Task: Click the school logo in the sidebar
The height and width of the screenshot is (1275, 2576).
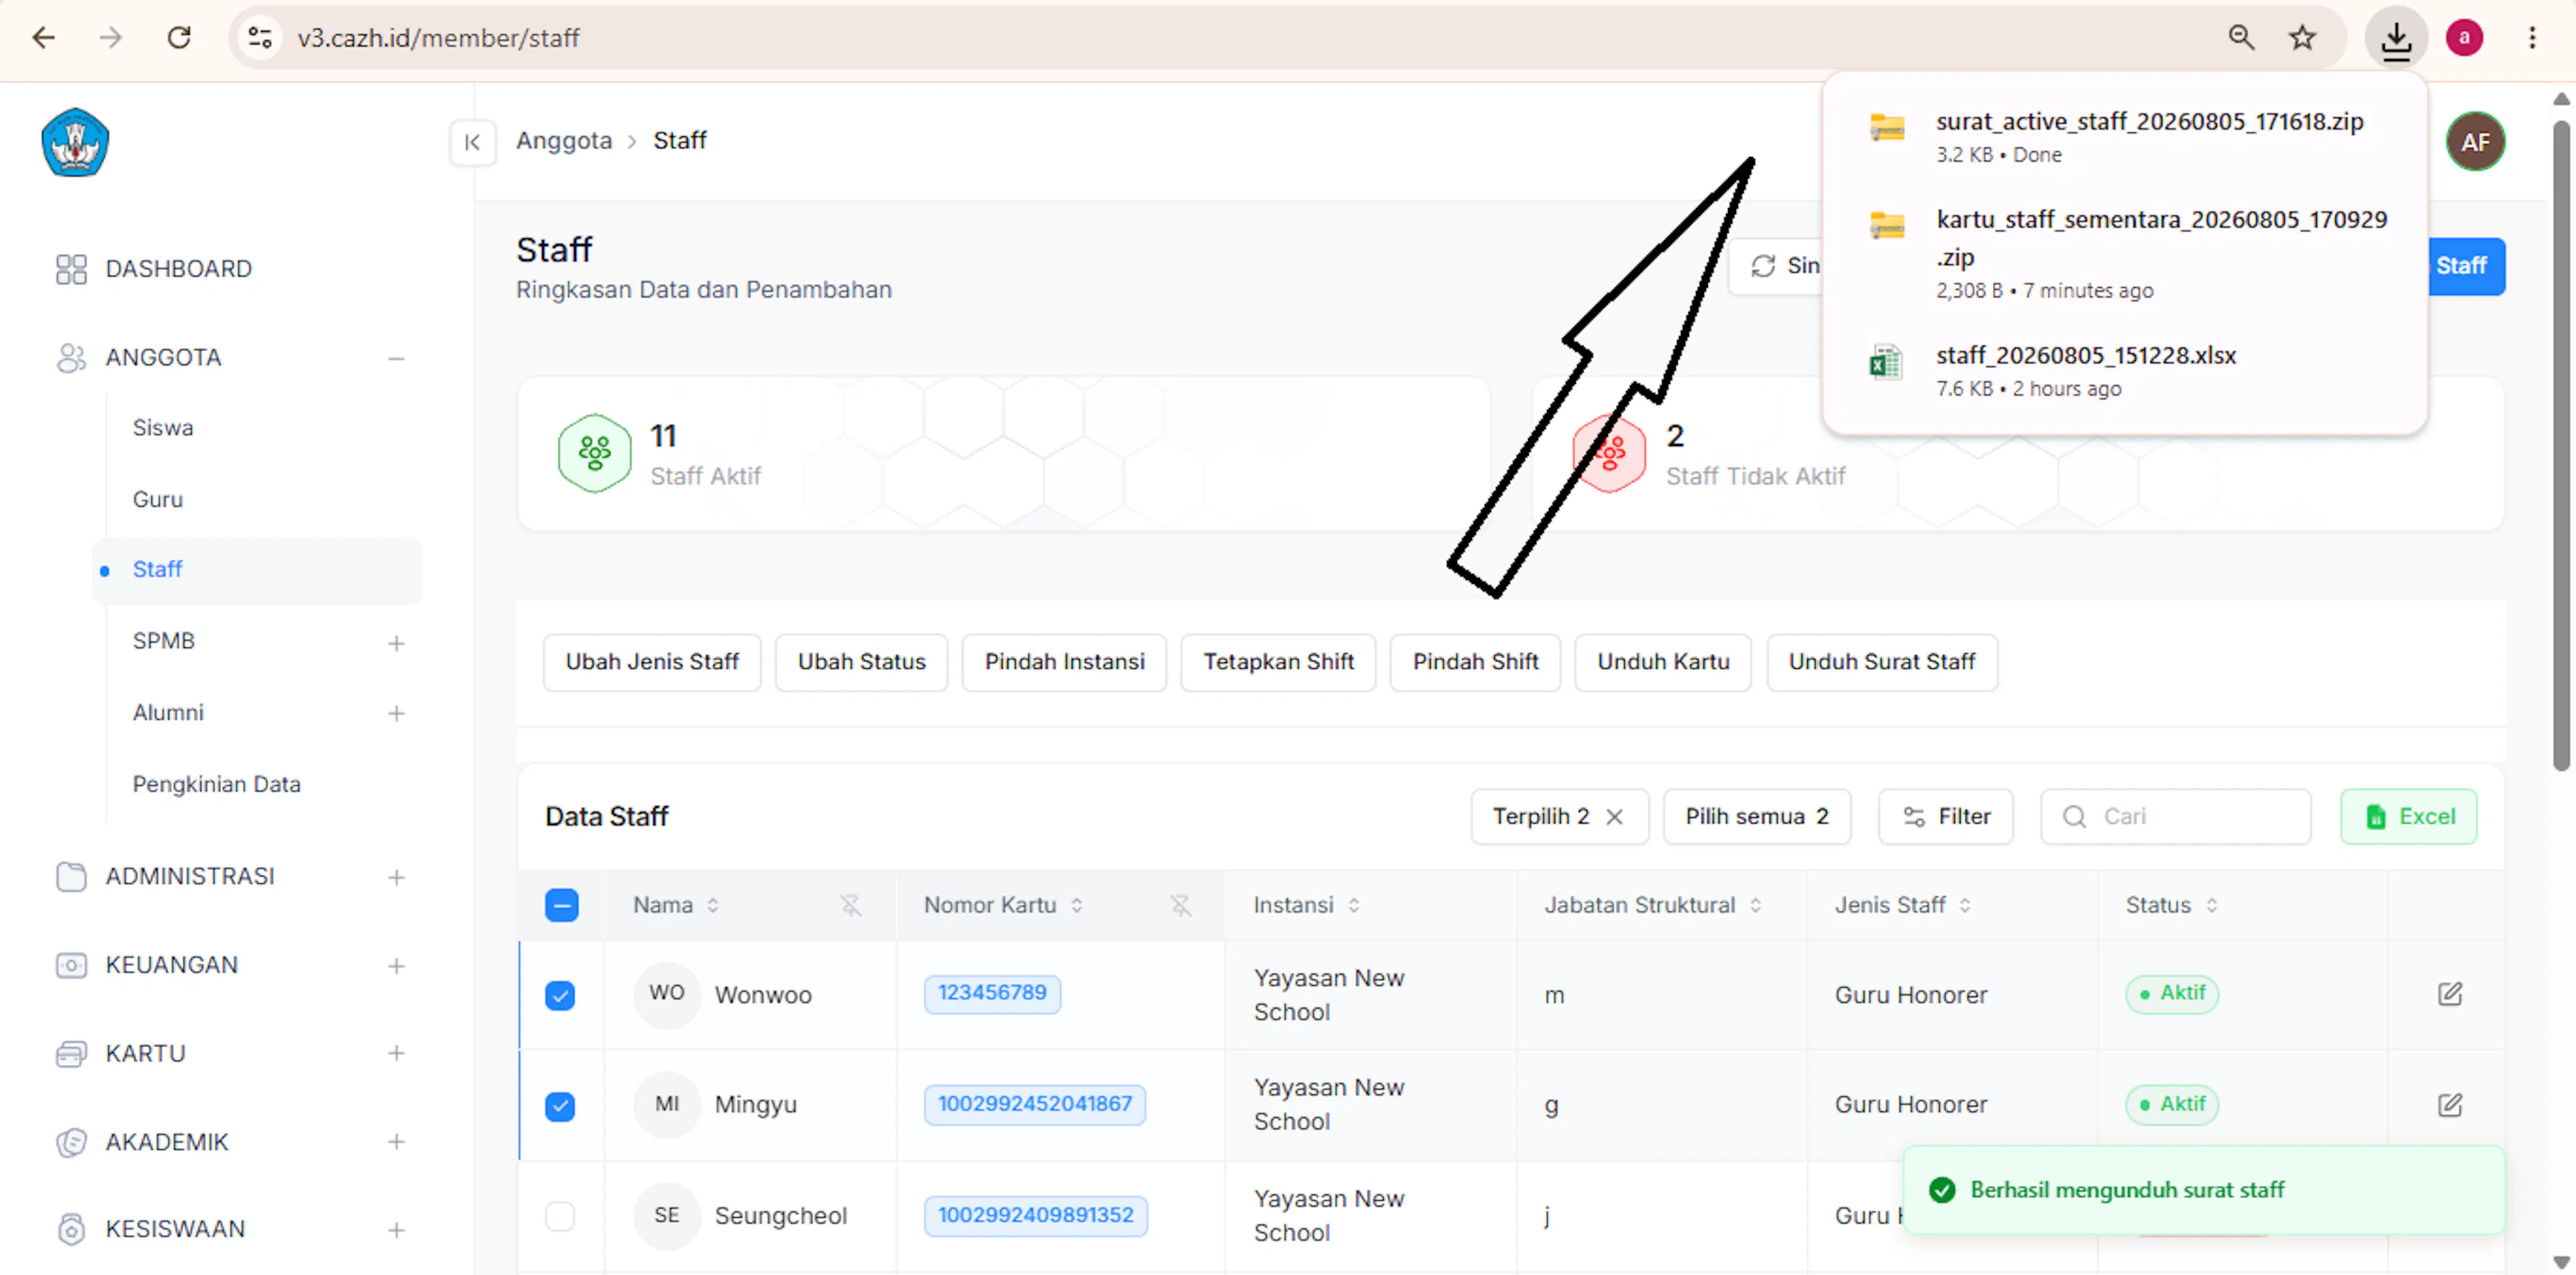Action: [75, 142]
